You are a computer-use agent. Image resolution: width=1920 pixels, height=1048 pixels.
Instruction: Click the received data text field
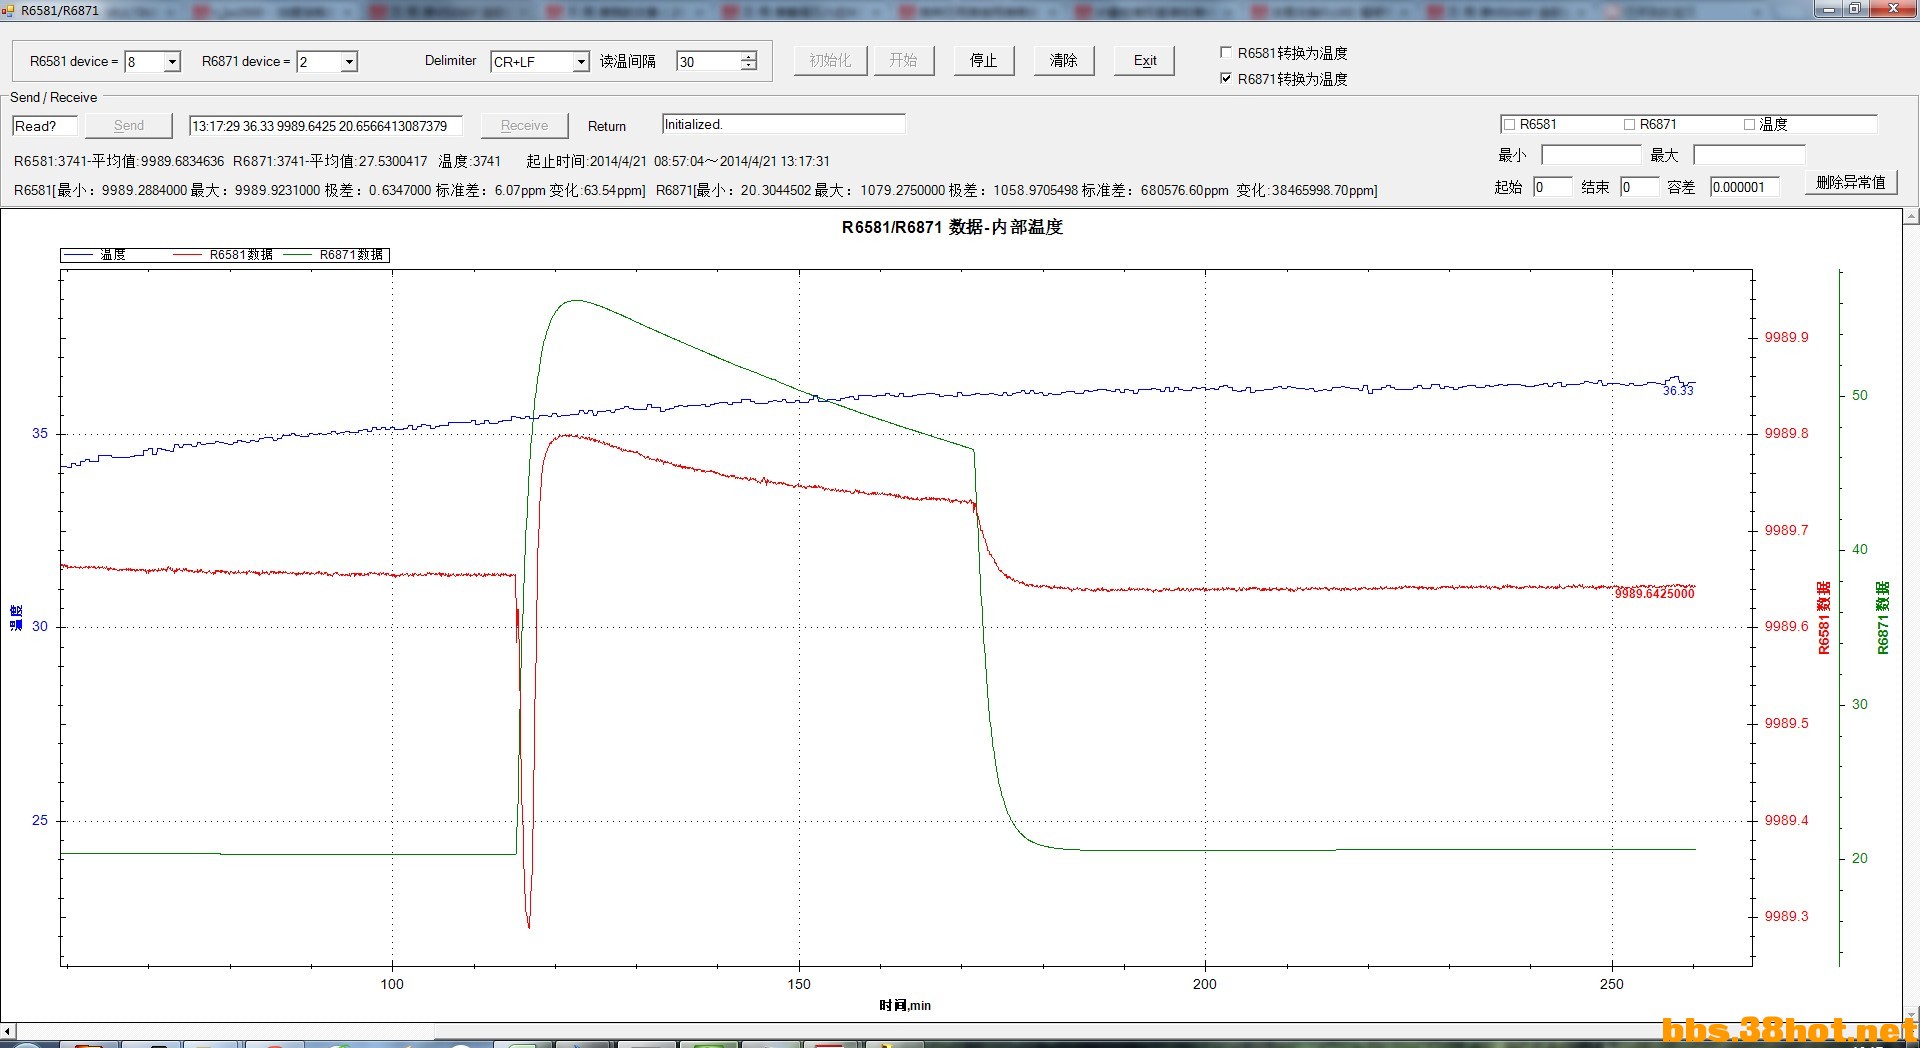click(326, 126)
